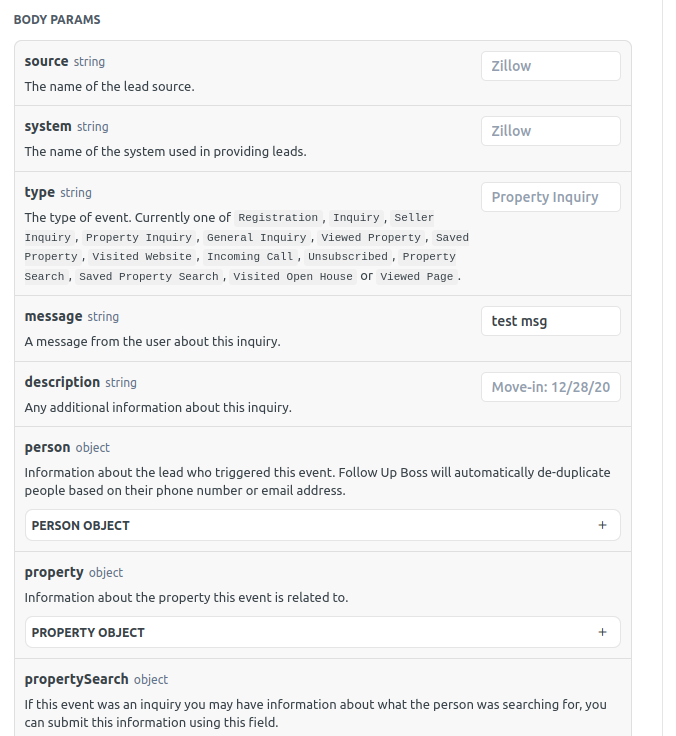Expand the PERSON OBJECT section label
676x736 pixels.
pos(81,525)
